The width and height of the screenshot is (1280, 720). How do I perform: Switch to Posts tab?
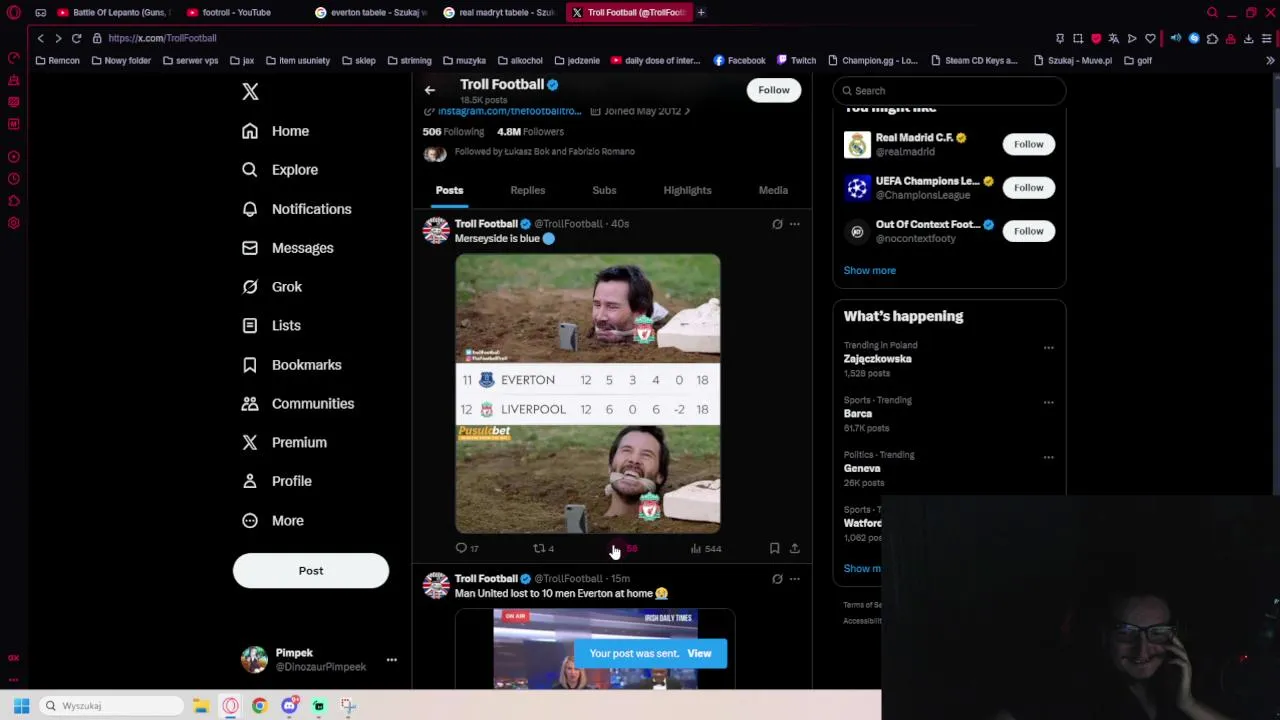[449, 190]
